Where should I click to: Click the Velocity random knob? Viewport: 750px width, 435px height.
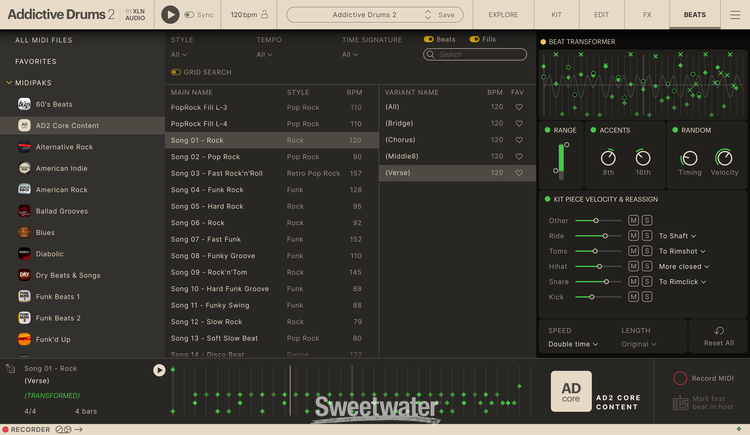click(724, 157)
